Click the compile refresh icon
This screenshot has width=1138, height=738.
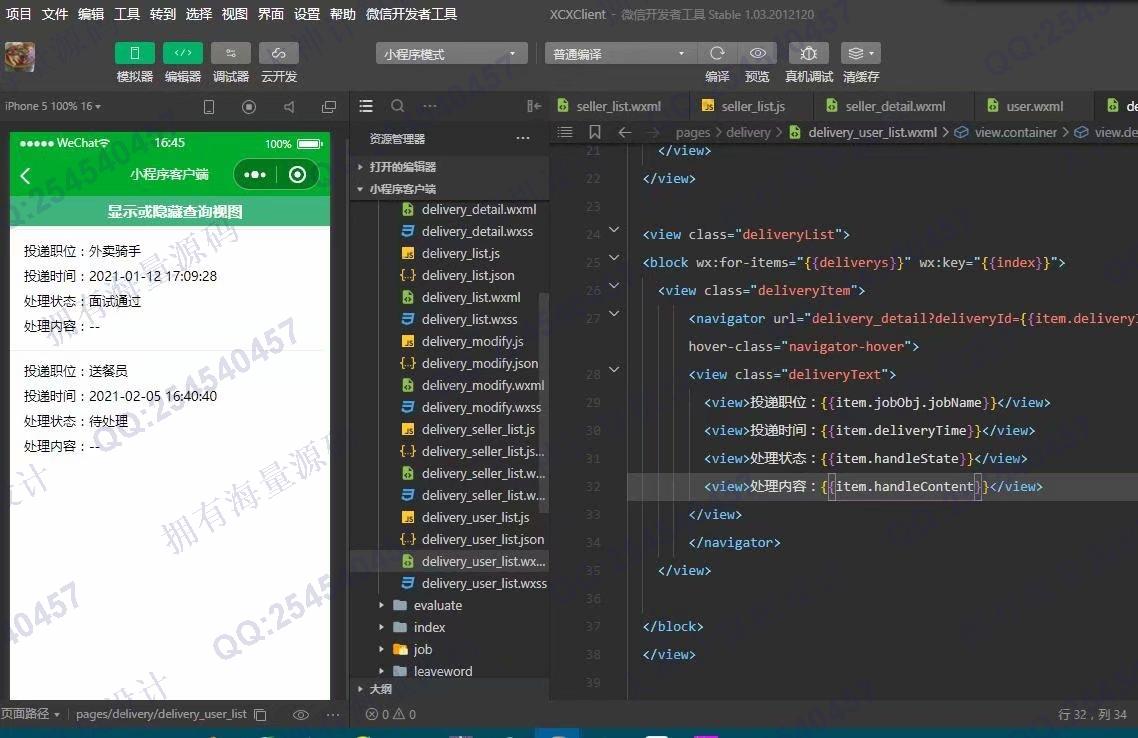[x=717, y=53]
